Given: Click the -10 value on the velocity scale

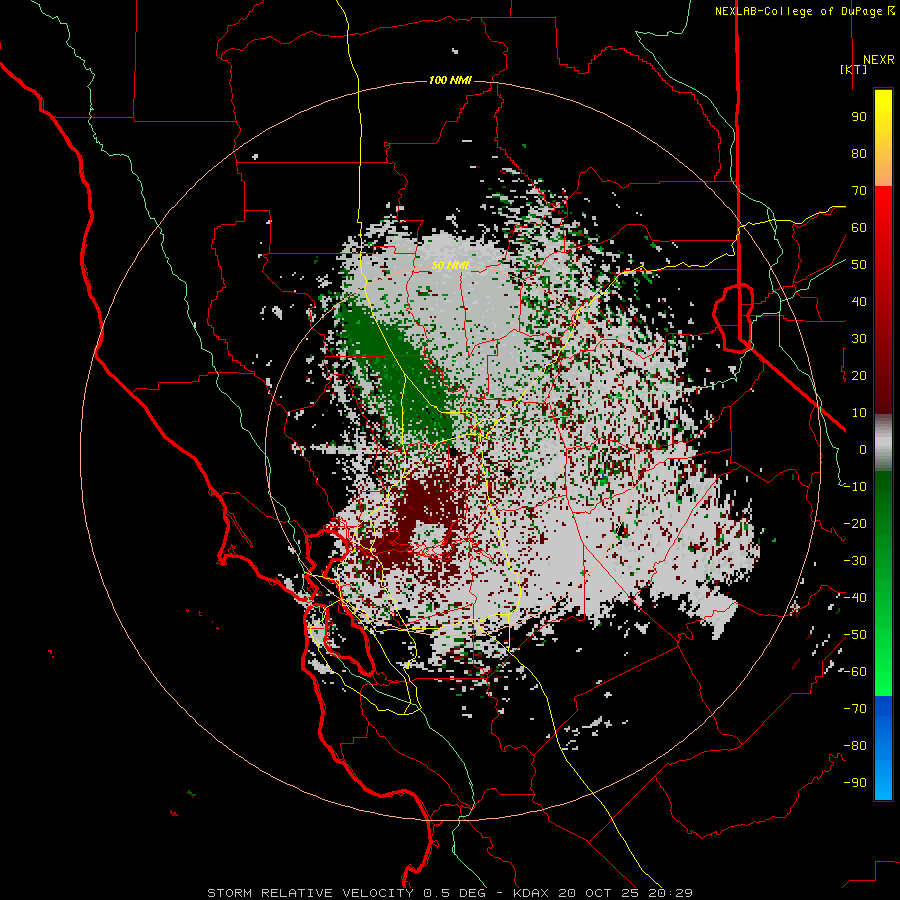Looking at the screenshot, I should [855, 487].
